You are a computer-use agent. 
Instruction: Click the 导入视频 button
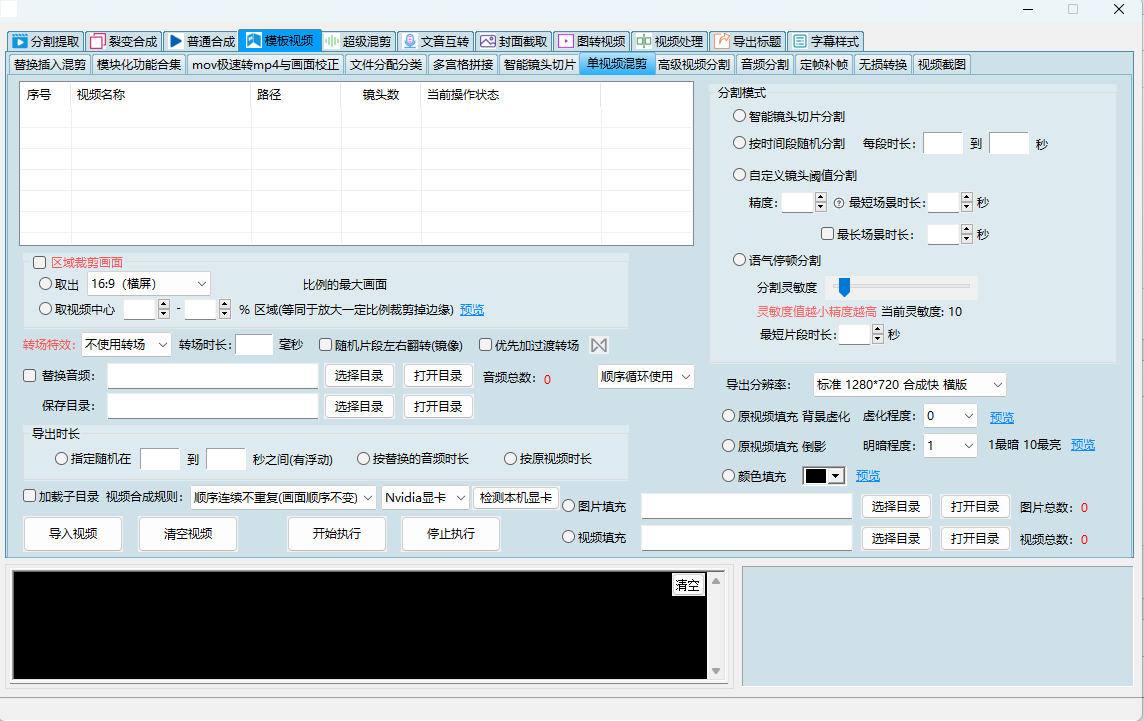[73, 533]
